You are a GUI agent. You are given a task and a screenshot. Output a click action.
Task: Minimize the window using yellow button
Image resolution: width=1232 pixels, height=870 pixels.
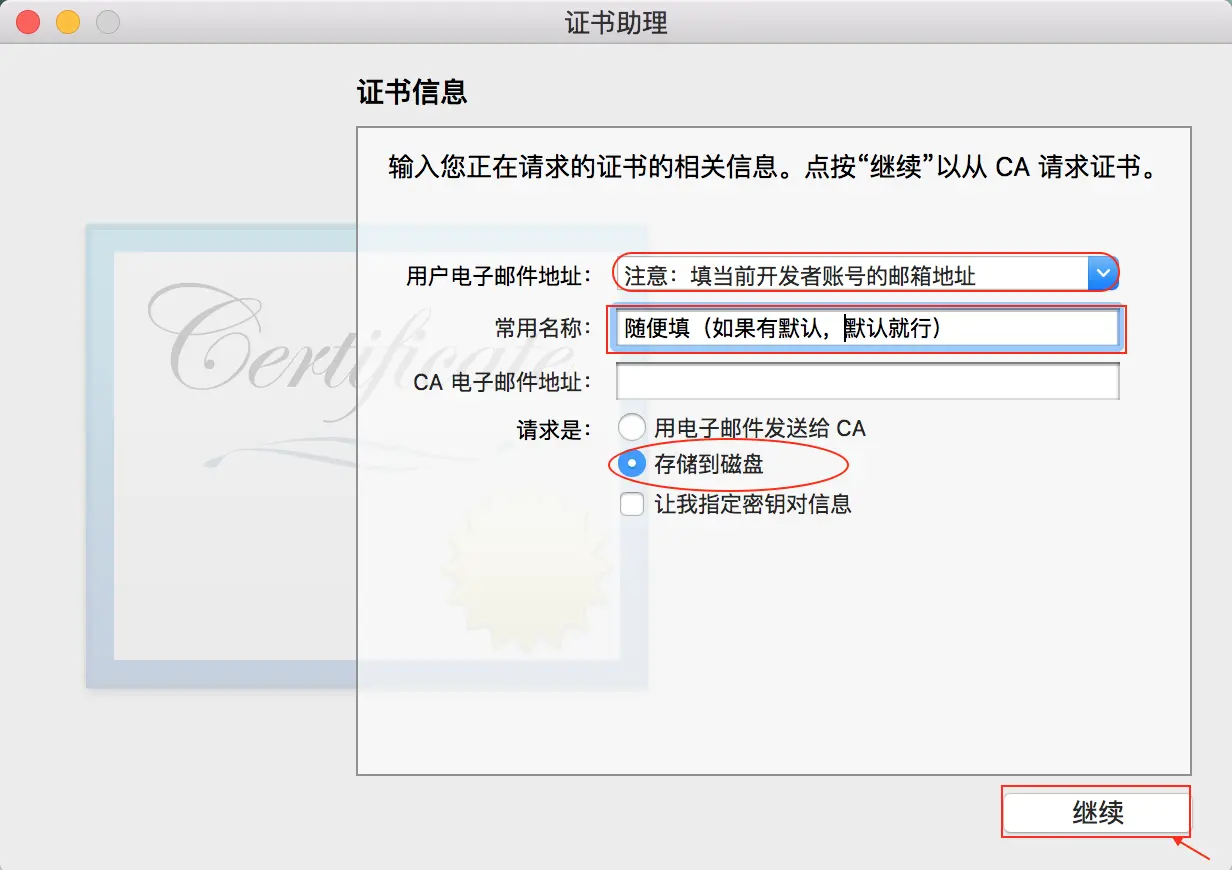tap(67, 22)
